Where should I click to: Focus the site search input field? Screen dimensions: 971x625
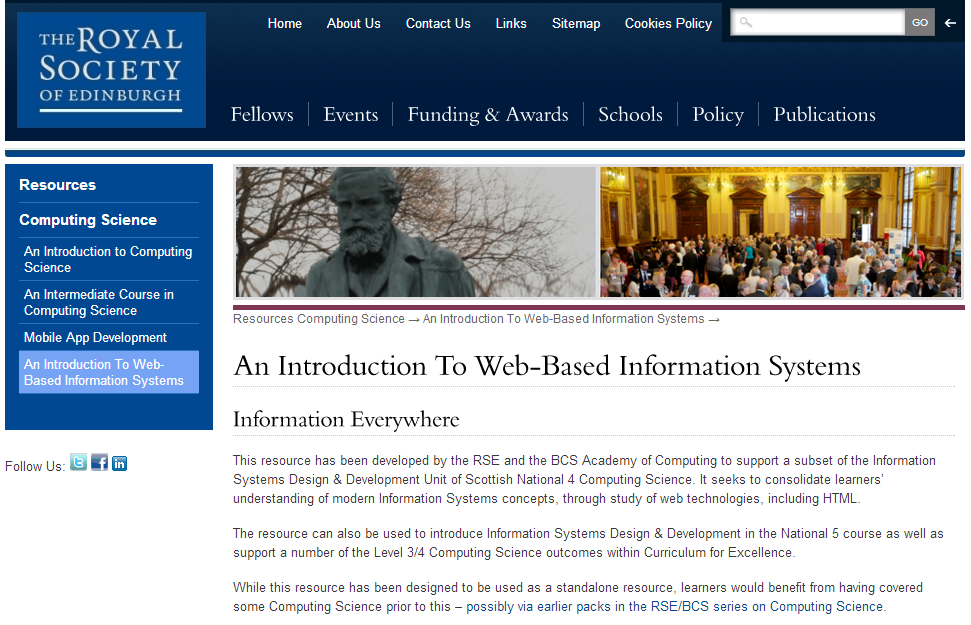[817, 22]
